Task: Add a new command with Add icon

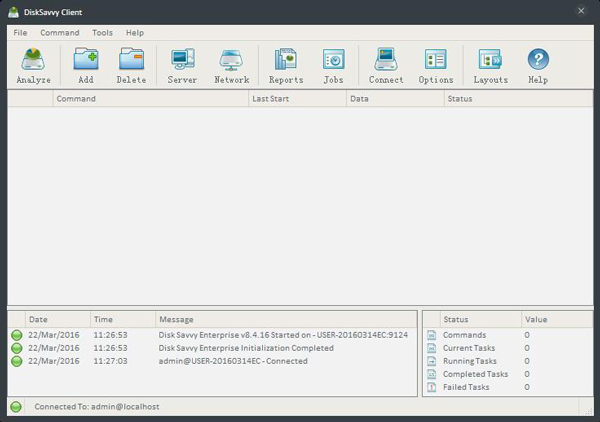Action: [x=86, y=59]
